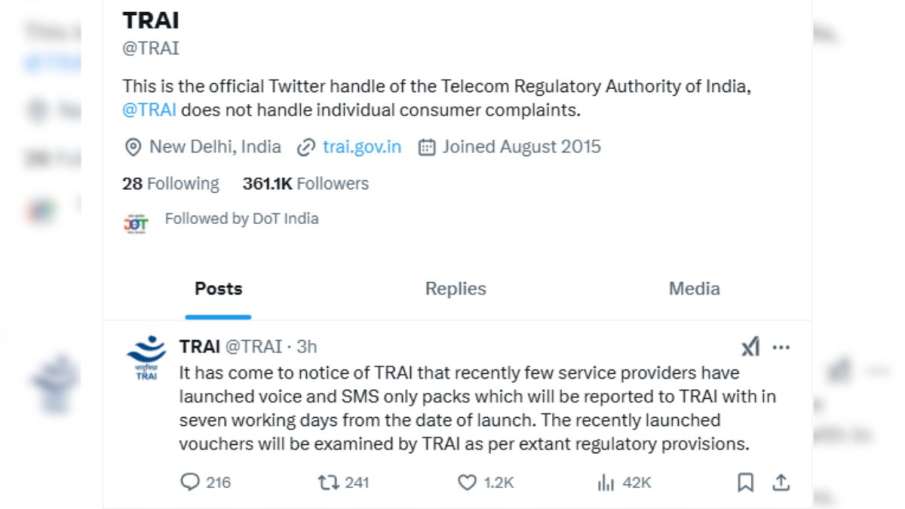Click the Grok xI icon on tweet
The height and width of the screenshot is (509, 905).
click(750, 347)
